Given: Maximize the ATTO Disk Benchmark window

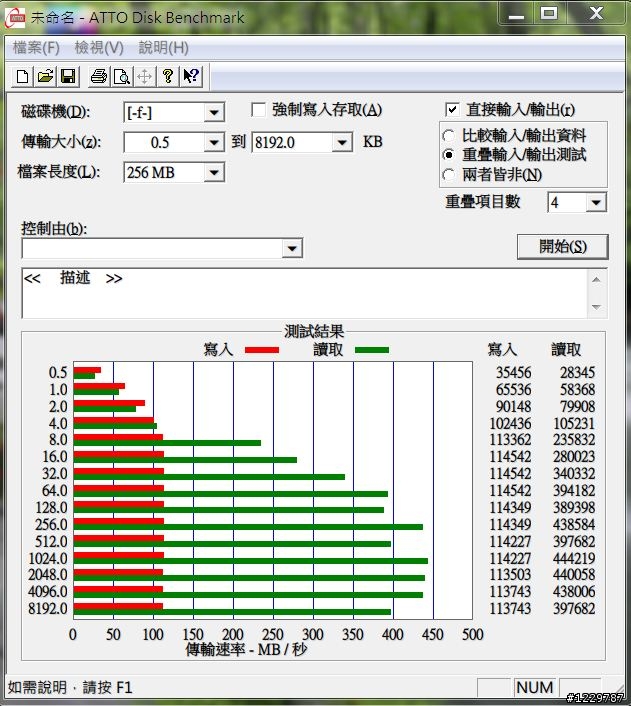Looking at the screenshot, I should click(549, 14).
